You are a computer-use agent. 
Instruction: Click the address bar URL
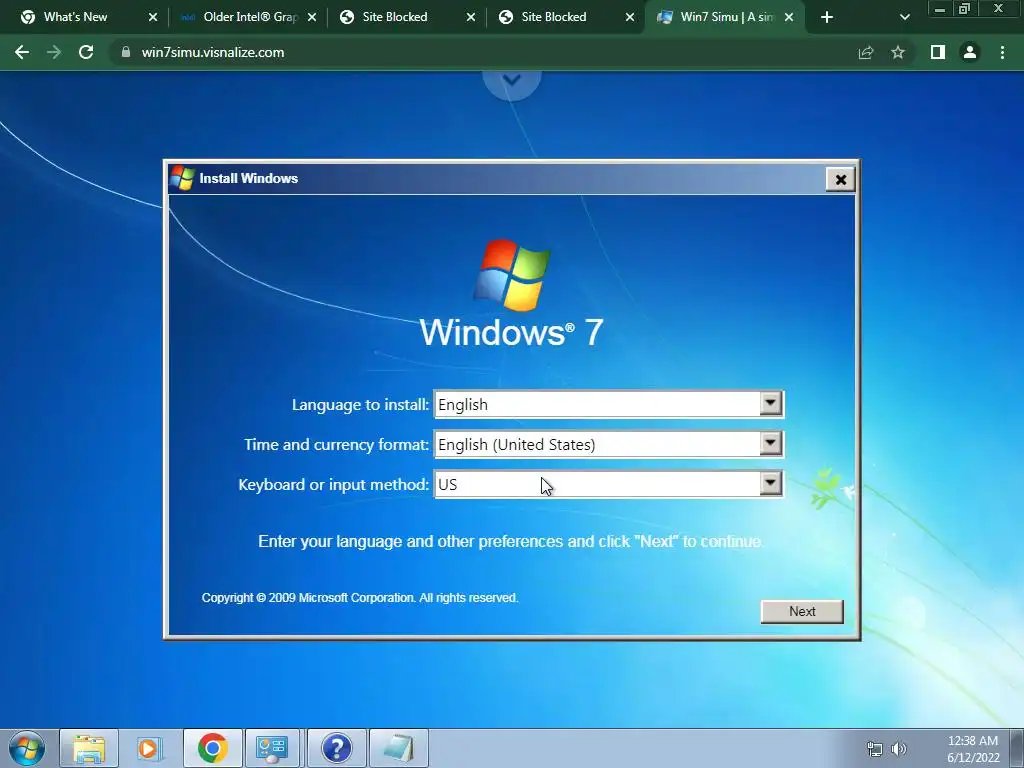coord(213,52)
